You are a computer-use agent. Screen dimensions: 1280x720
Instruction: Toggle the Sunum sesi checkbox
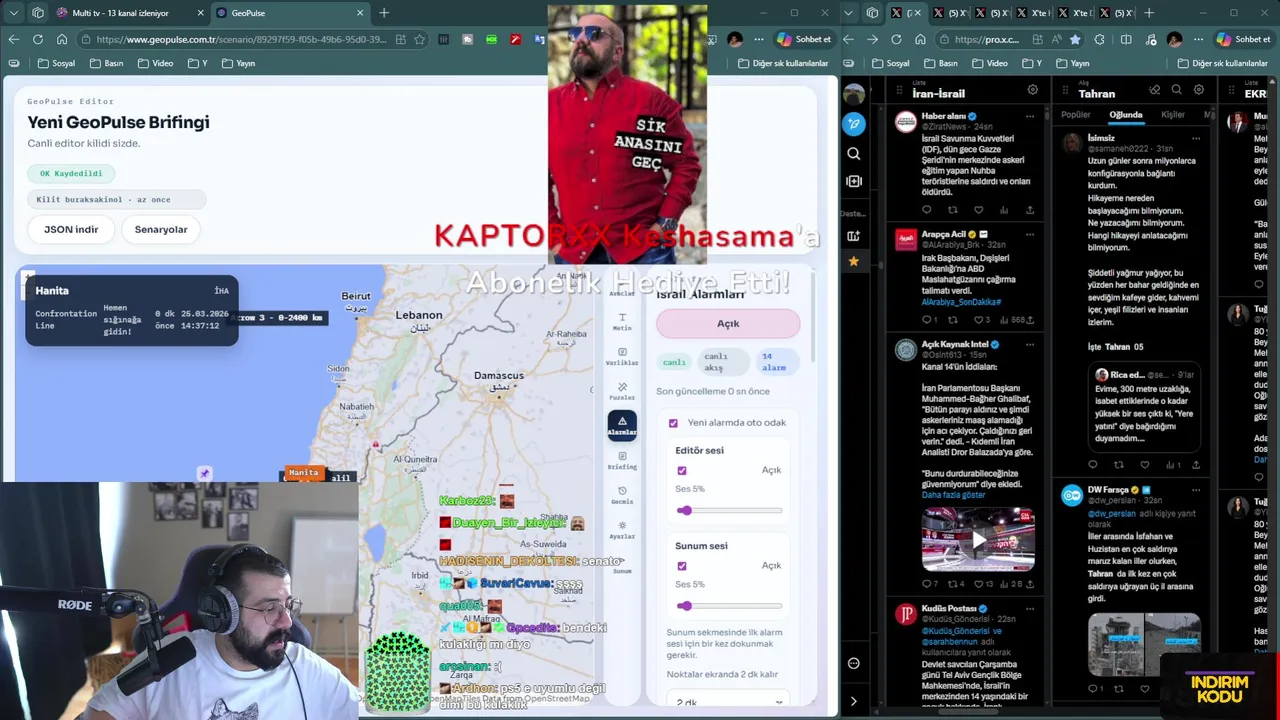(682, 566)
